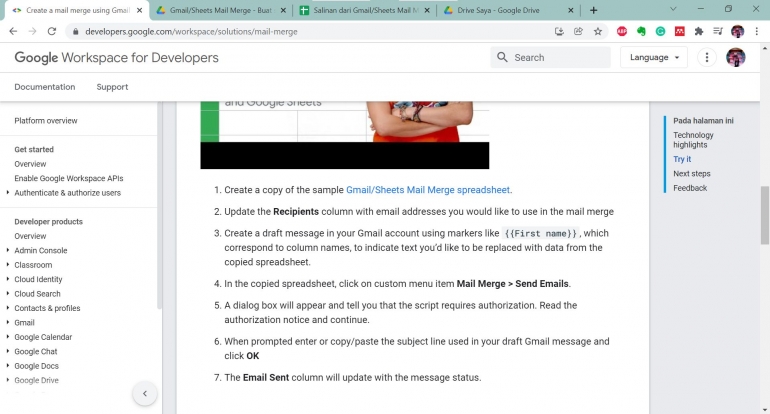Switch to the Drive Saya - Google Drive tab

(507, 10)
